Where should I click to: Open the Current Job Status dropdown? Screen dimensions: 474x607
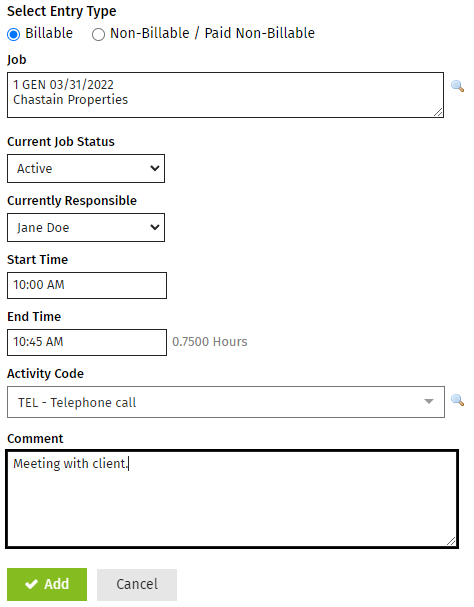86,168
